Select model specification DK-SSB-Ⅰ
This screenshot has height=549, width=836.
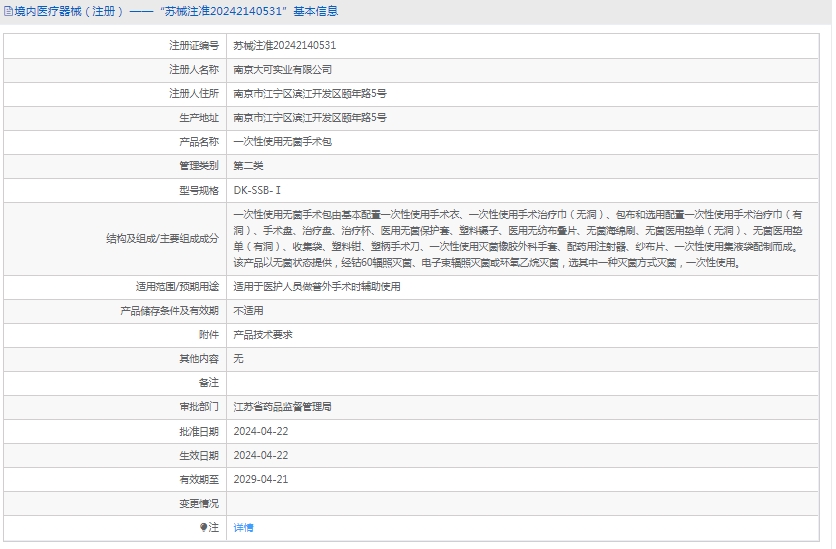click(x=257, y=190)
